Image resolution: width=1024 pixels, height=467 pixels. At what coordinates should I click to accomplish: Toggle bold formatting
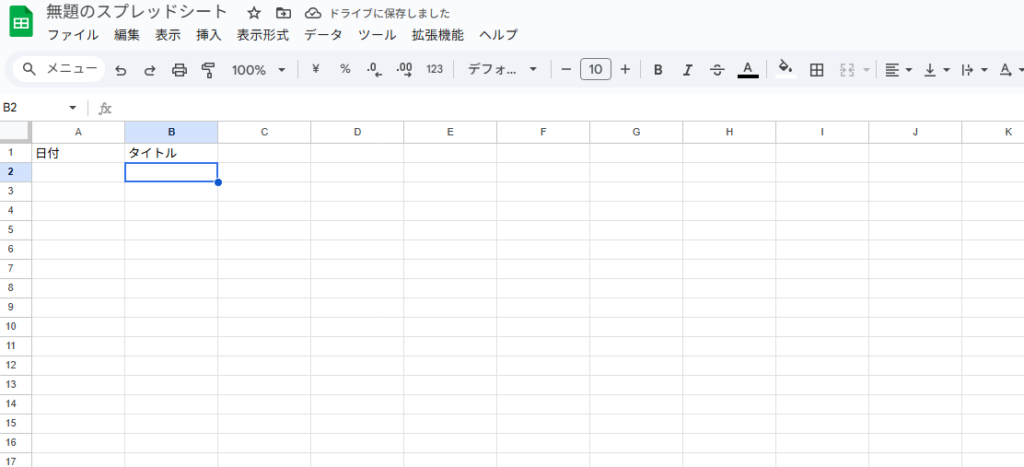point(658,70)
